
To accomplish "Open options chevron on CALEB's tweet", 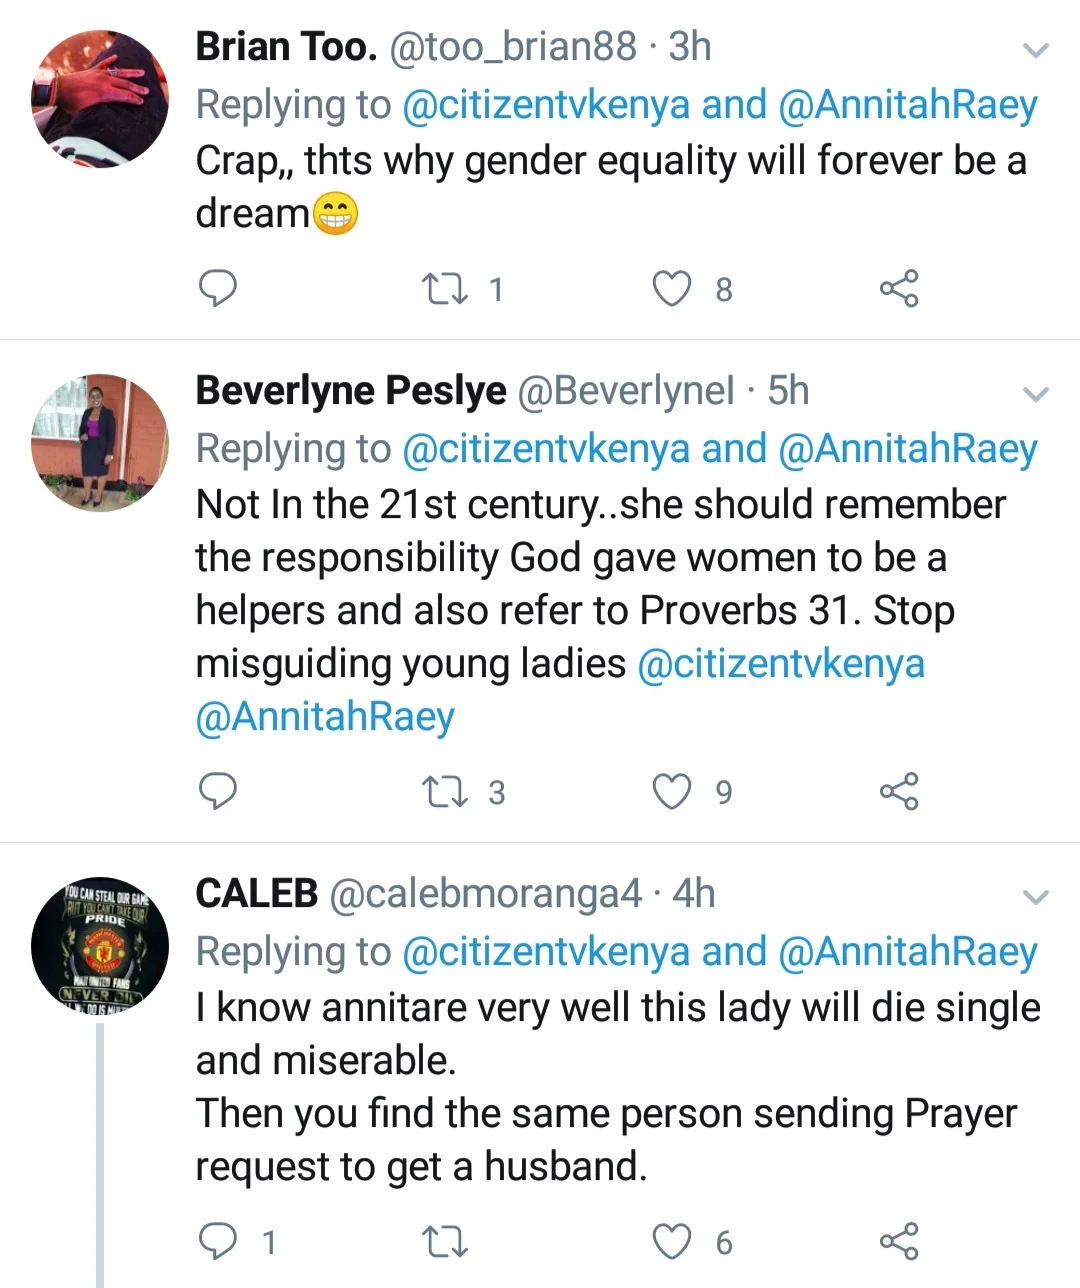I will (1036, 897).
